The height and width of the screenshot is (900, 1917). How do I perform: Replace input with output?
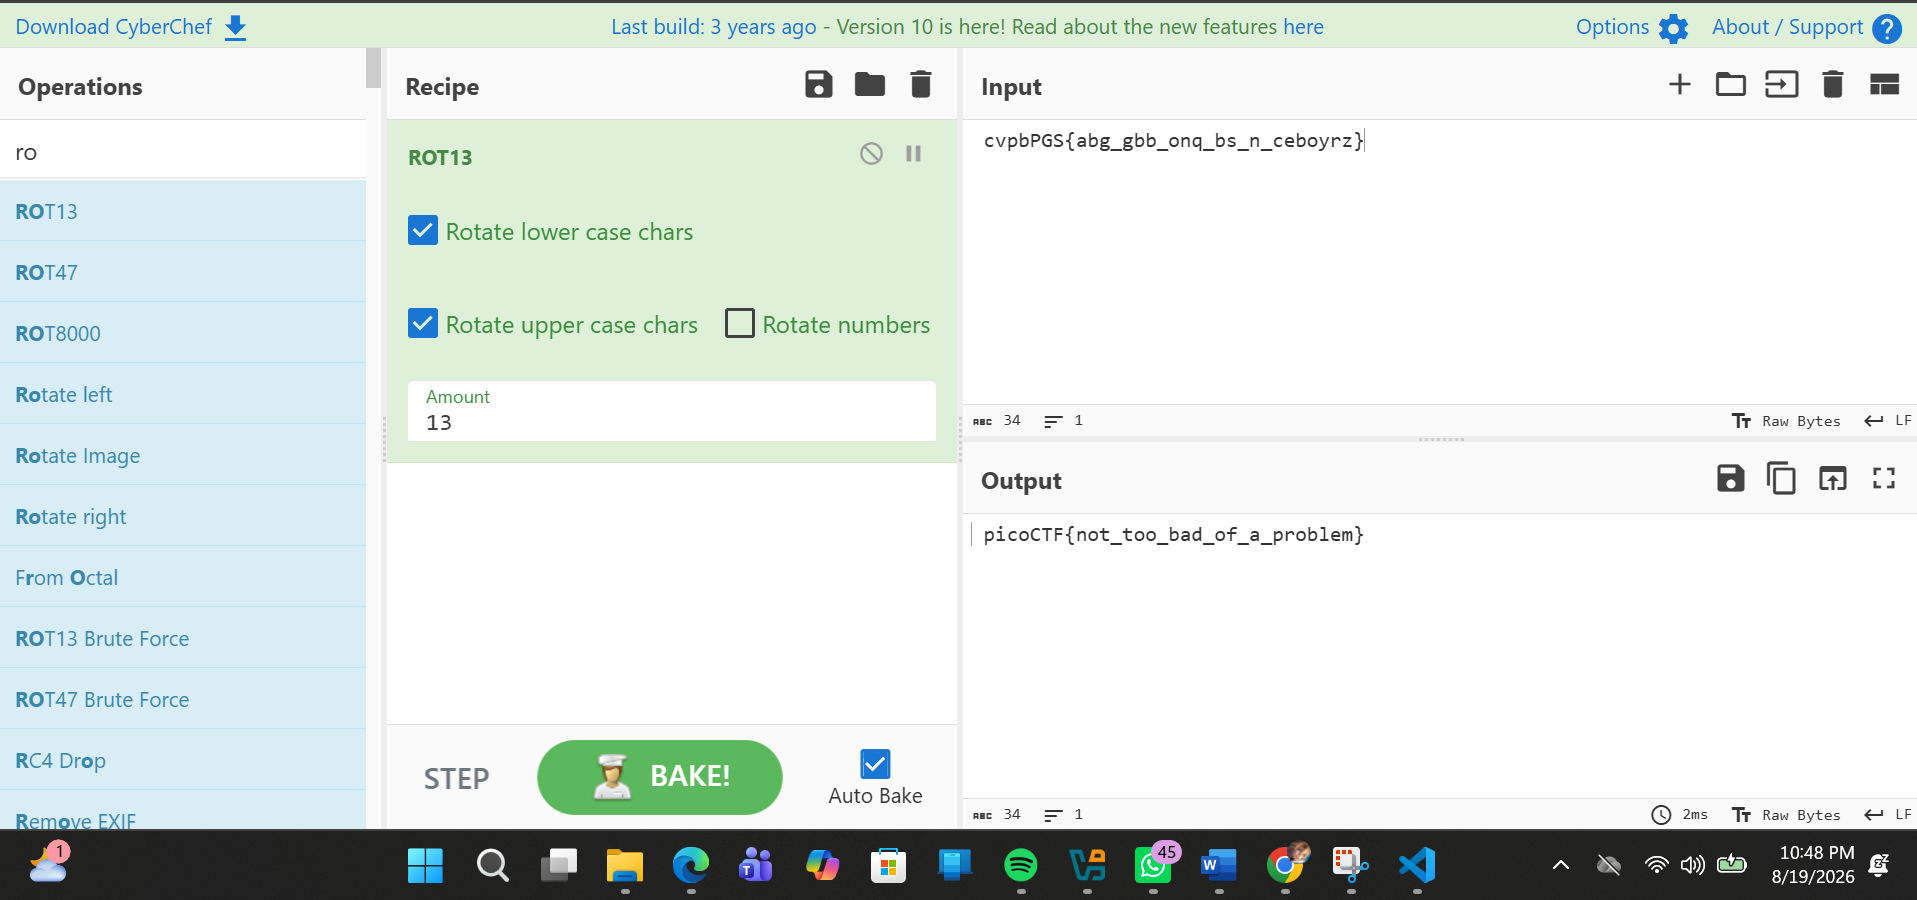point(1832,479)
